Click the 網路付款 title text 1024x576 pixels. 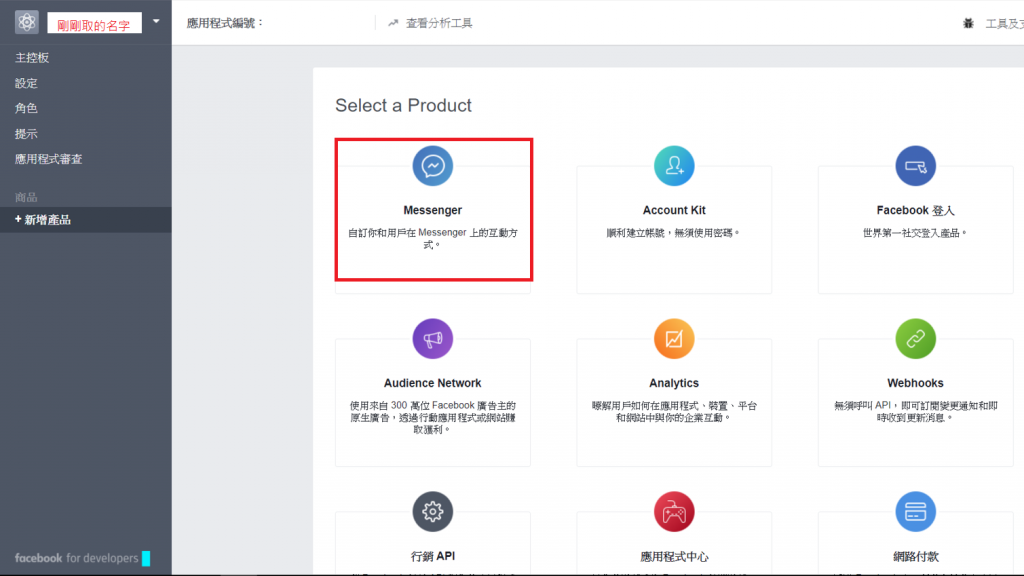(916, 557)
